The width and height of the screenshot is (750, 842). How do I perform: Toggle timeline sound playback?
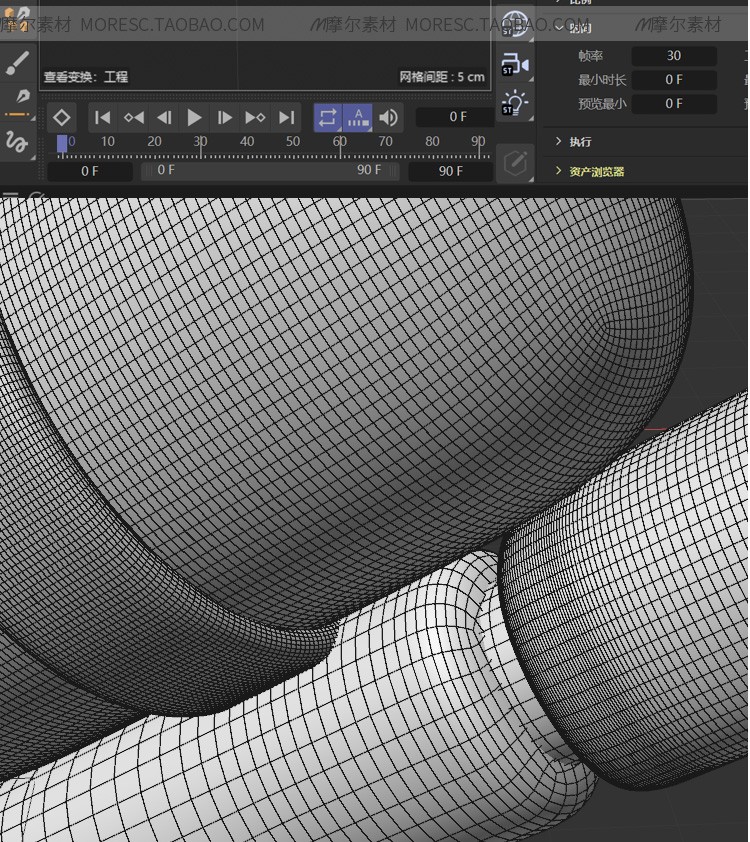pos(388,118)
